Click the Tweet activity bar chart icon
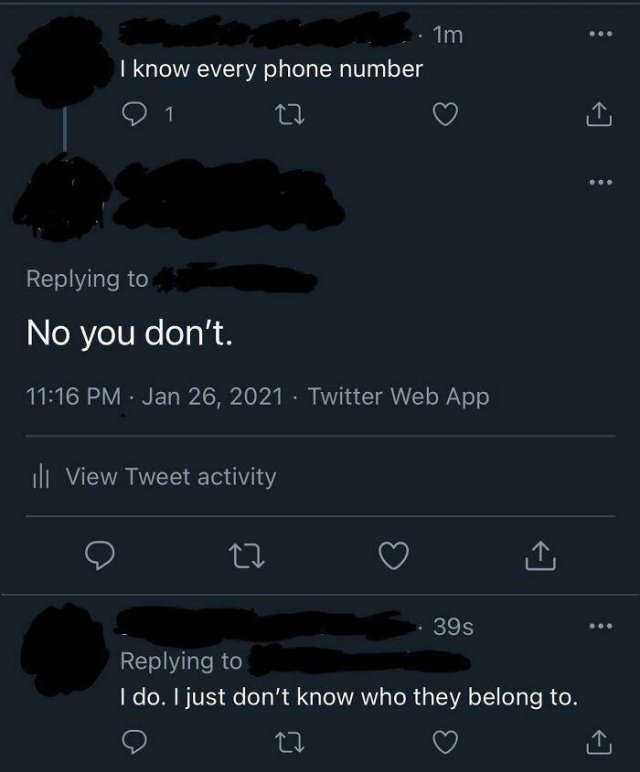 click(x=41, y=477)
